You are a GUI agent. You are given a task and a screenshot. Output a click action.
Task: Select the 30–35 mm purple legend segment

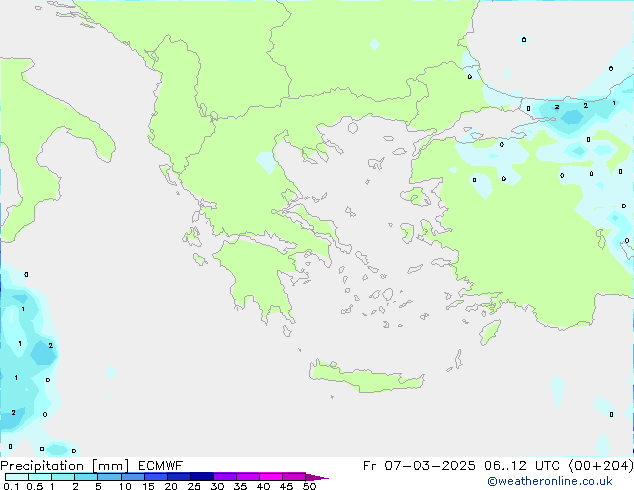pos(225,477)
